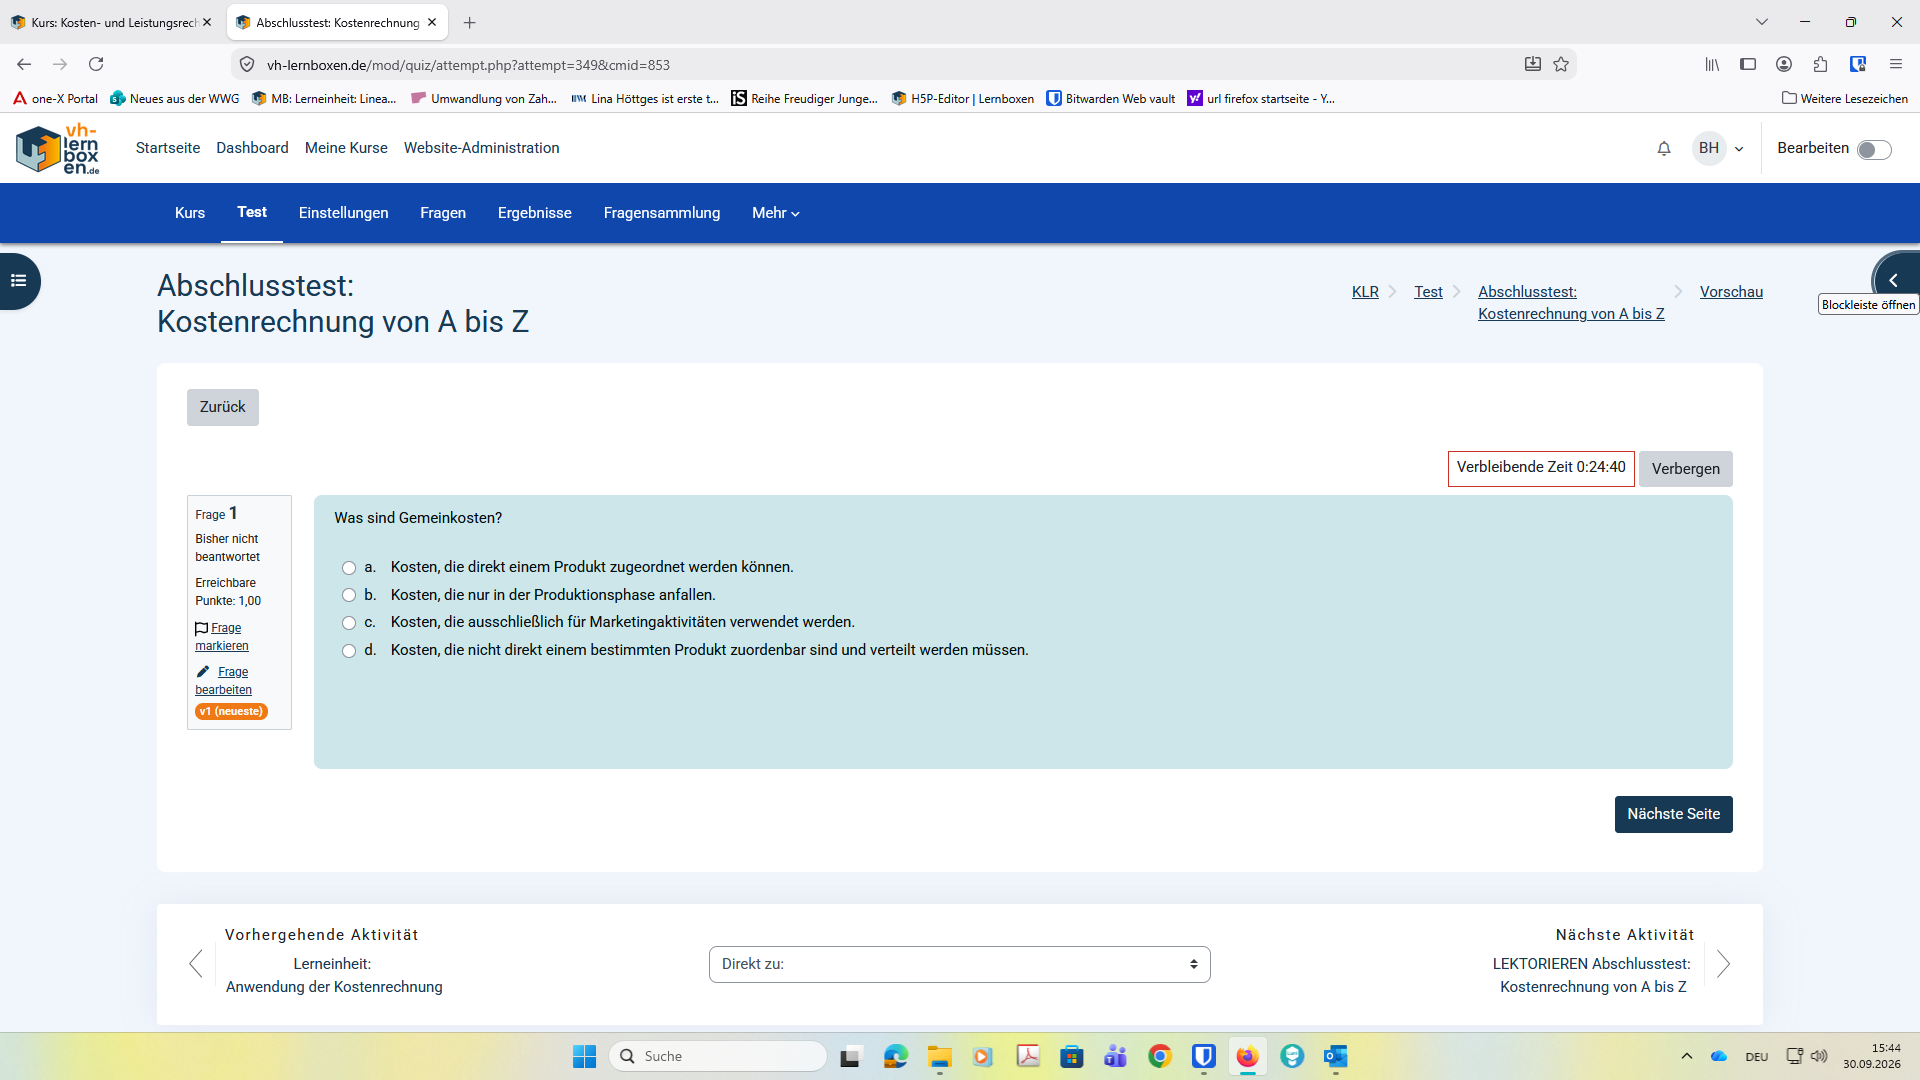
Task: Open the block drawer arrow icon
Action: (1894, 280)
